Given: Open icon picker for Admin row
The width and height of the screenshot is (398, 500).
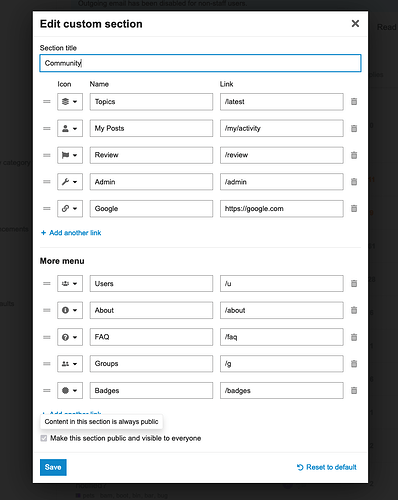Looking at the screenshot, I should pos(70,182).
